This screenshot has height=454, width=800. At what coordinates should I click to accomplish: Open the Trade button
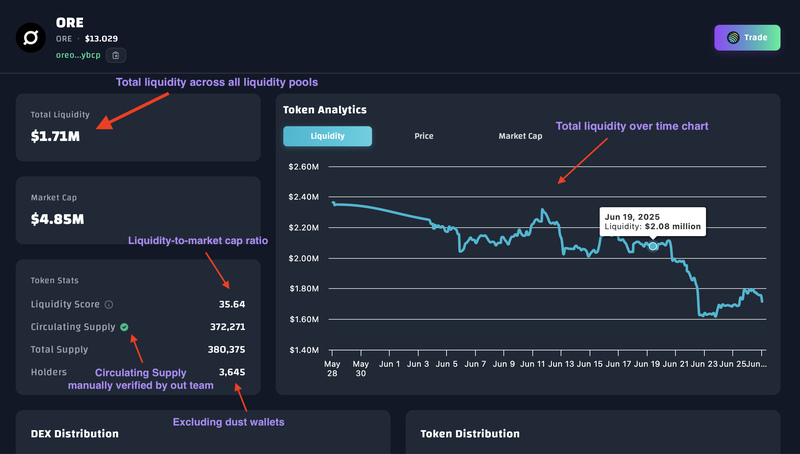[x=747, y=38]
